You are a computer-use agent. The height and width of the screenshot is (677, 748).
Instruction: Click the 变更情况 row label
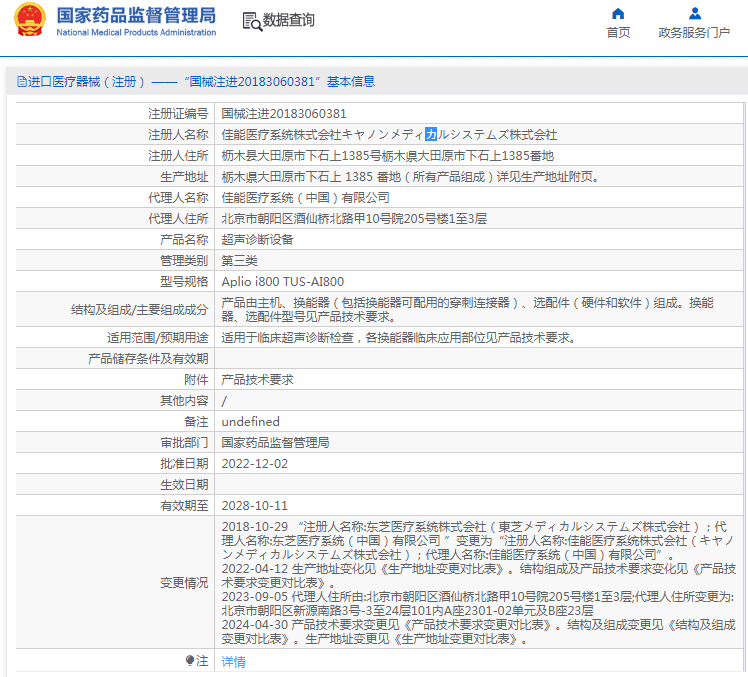[184, 583]
